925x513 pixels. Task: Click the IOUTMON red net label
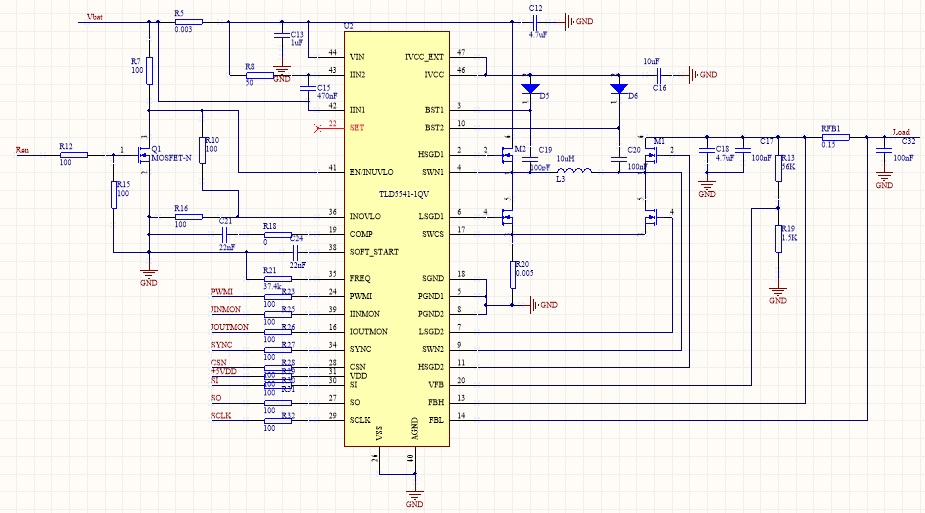pos(230,327)
